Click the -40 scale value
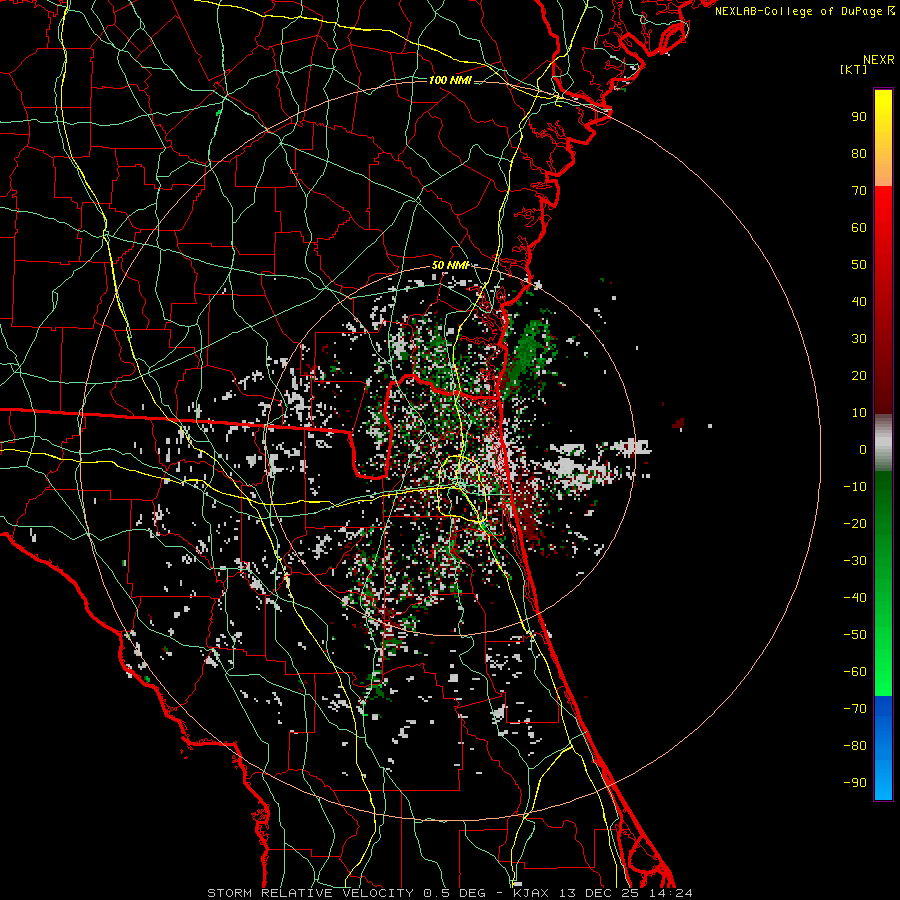The height and width of the screenshot is (900, 900). pos(855,598)
